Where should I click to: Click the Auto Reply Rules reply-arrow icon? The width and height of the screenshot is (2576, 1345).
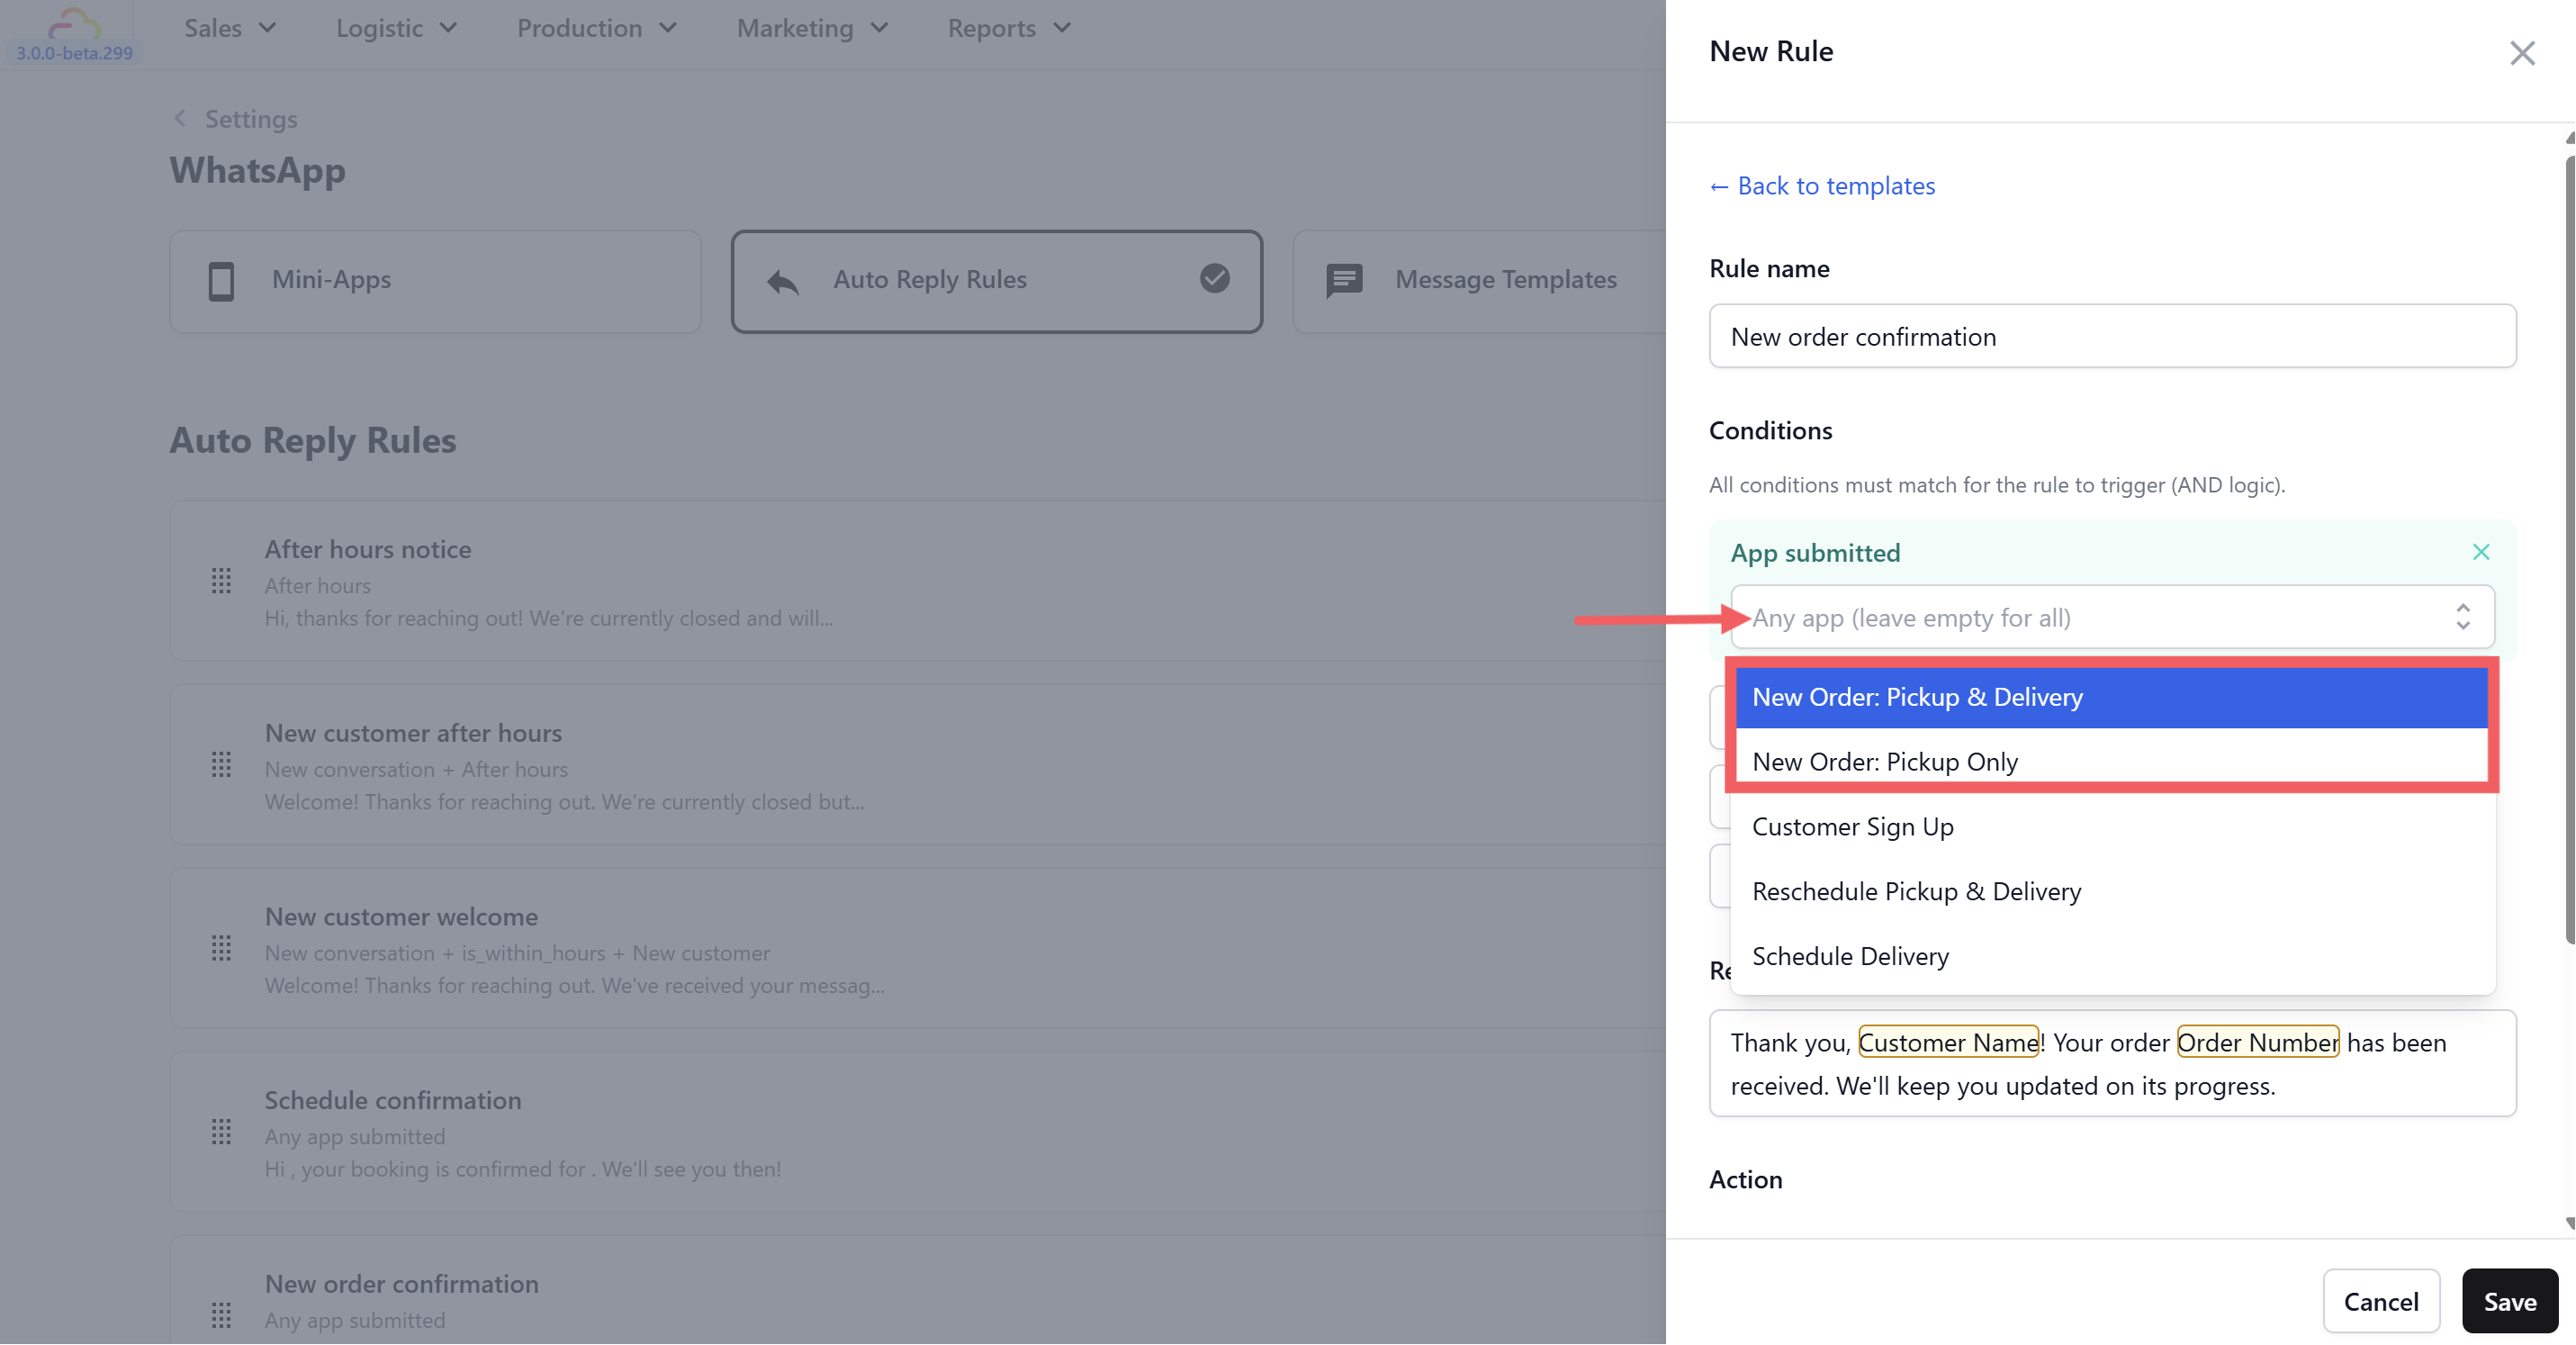[x=783, y=282]
